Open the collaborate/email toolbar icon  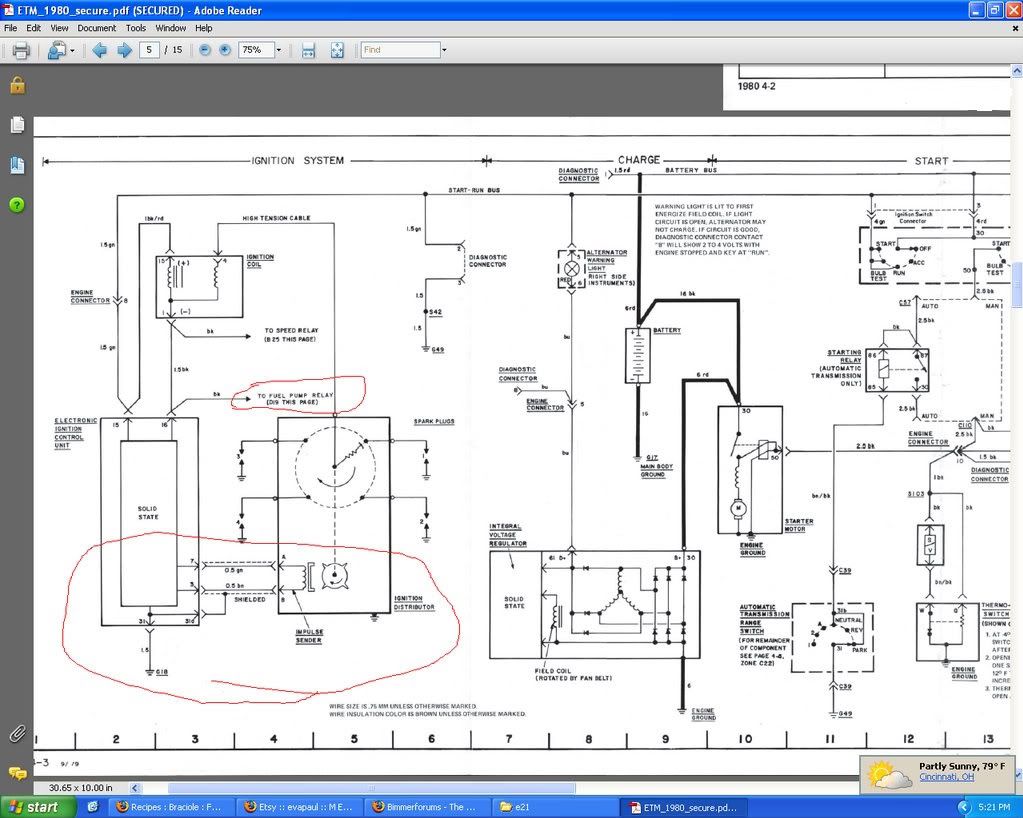pos(57,50)
